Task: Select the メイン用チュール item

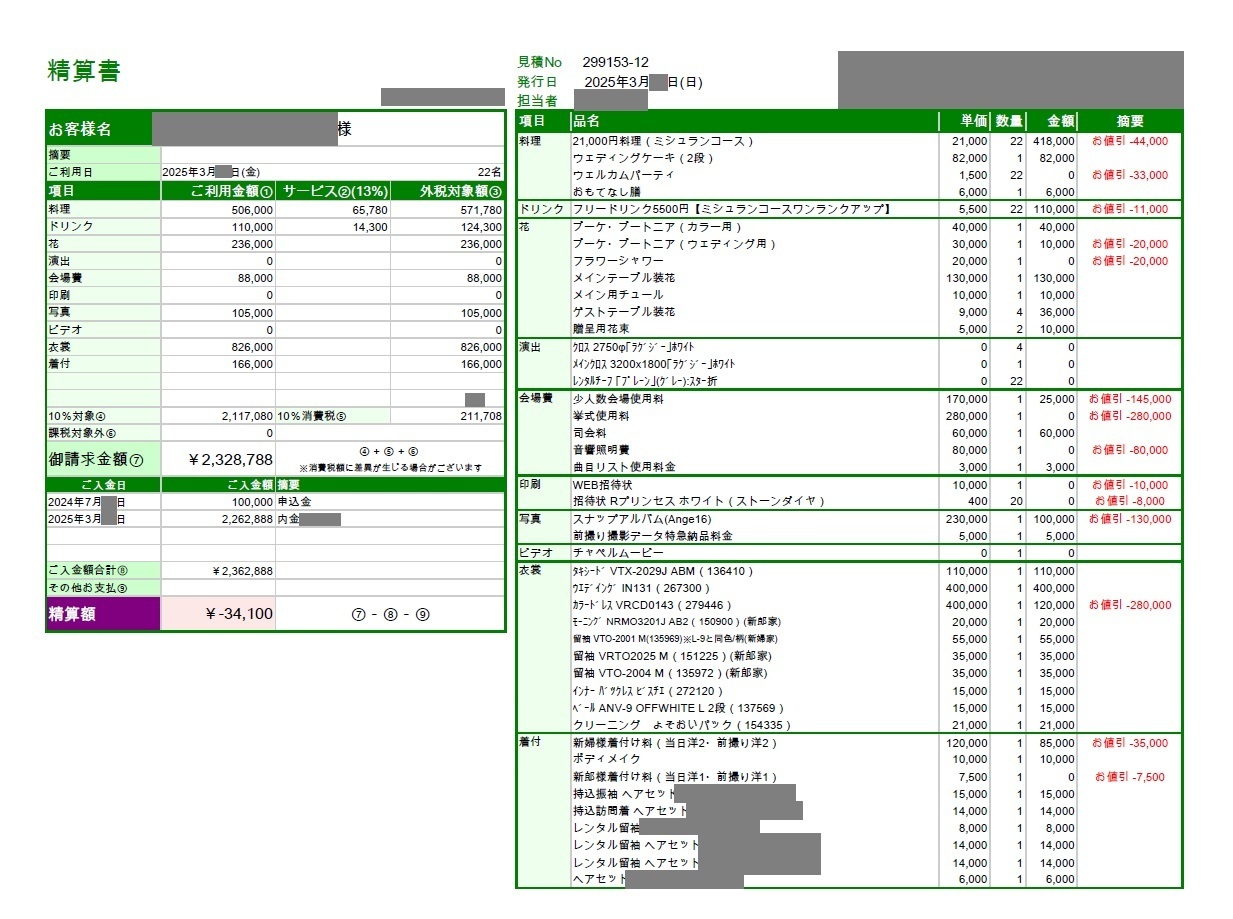Action: click(x=618, y=295)
